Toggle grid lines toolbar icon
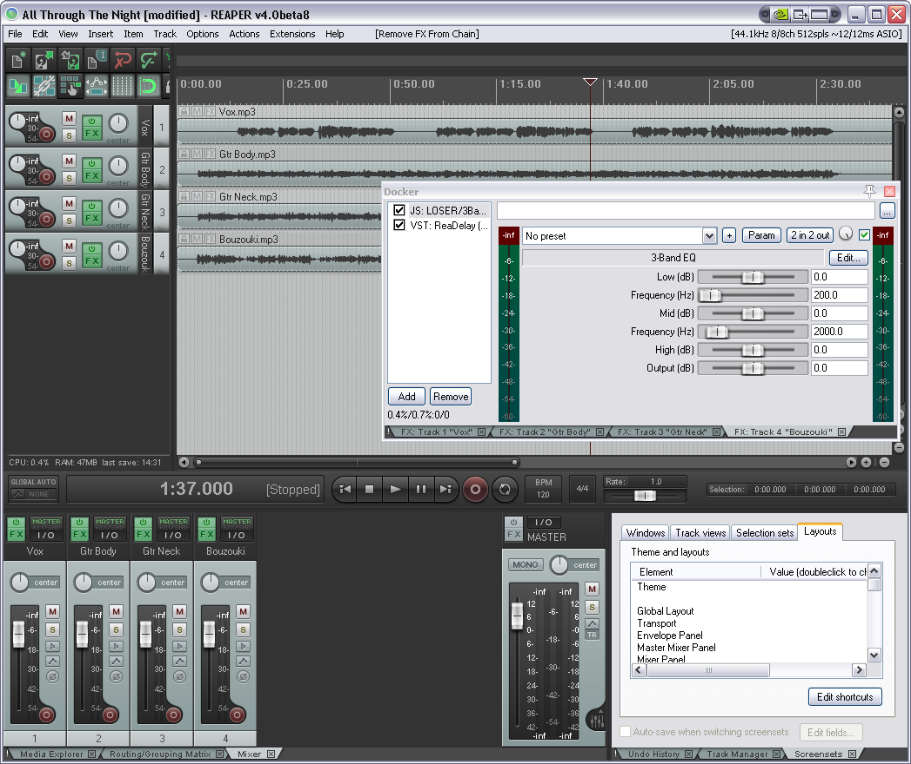The height and width of the screenshot is (764, 911). tap(122, 87)
